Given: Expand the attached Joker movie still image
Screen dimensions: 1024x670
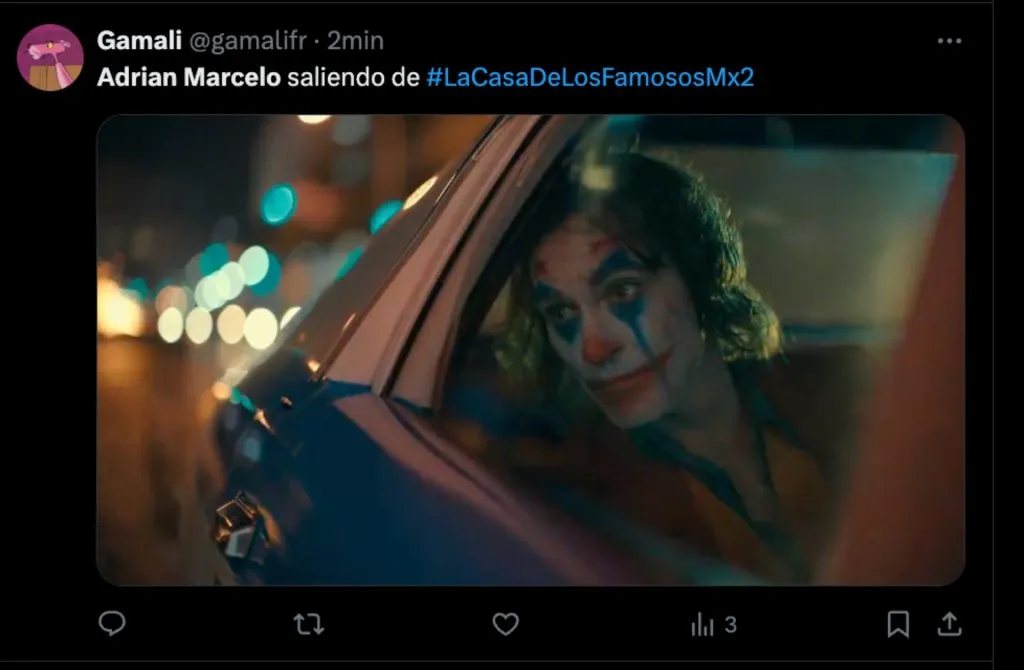Looking at the screenshot, I should (x=531, y=350).
